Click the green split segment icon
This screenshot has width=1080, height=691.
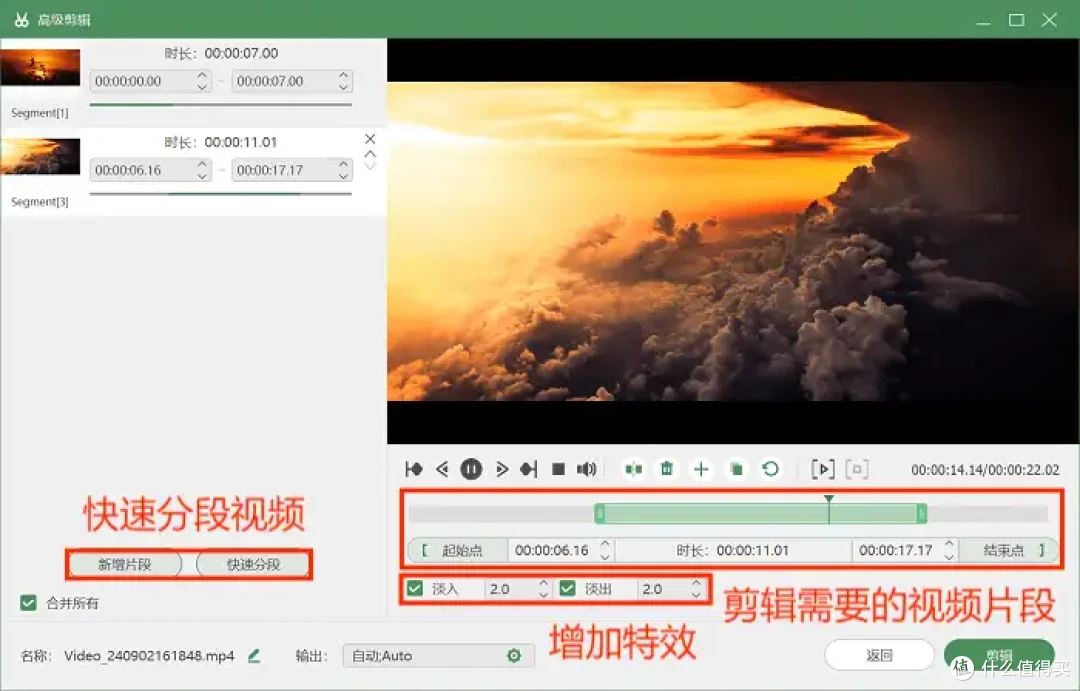tap(633, 469)
